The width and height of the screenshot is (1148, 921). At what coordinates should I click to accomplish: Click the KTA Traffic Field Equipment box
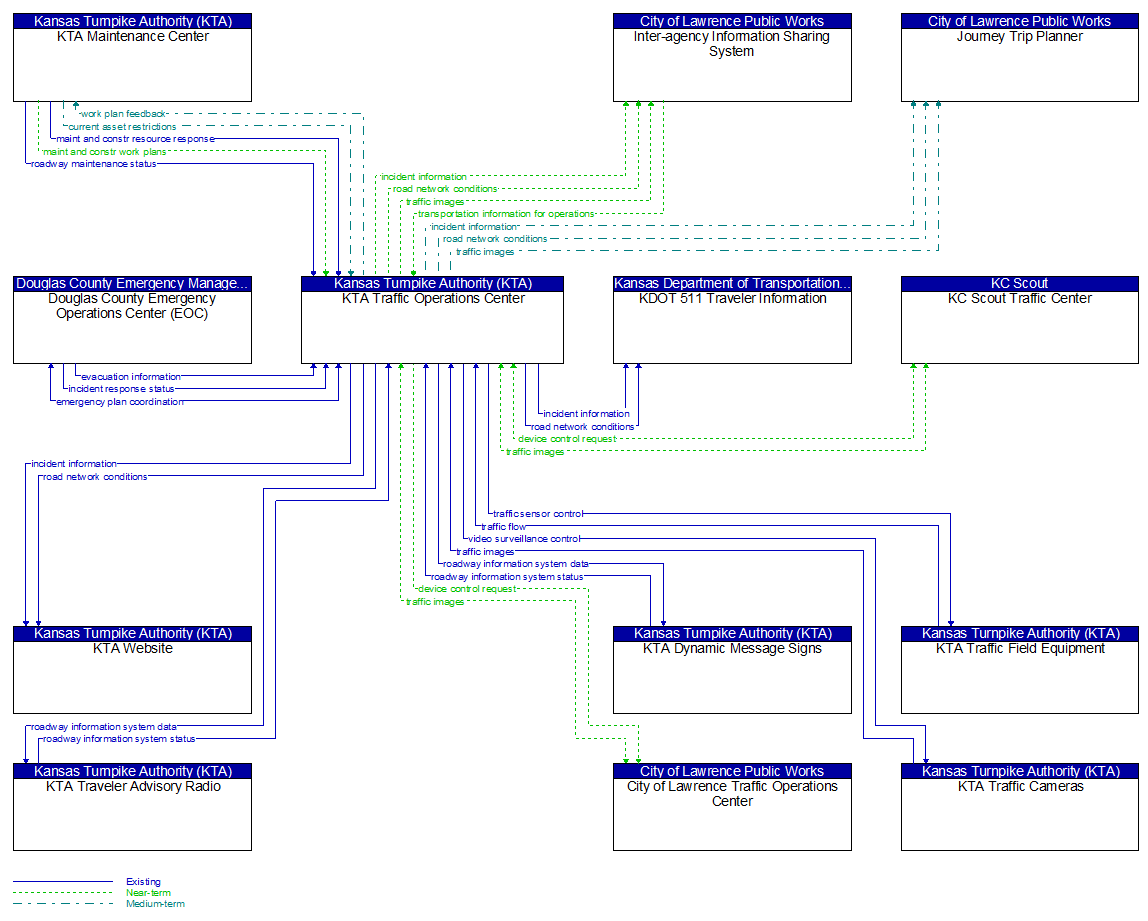tap(1020, 670)
